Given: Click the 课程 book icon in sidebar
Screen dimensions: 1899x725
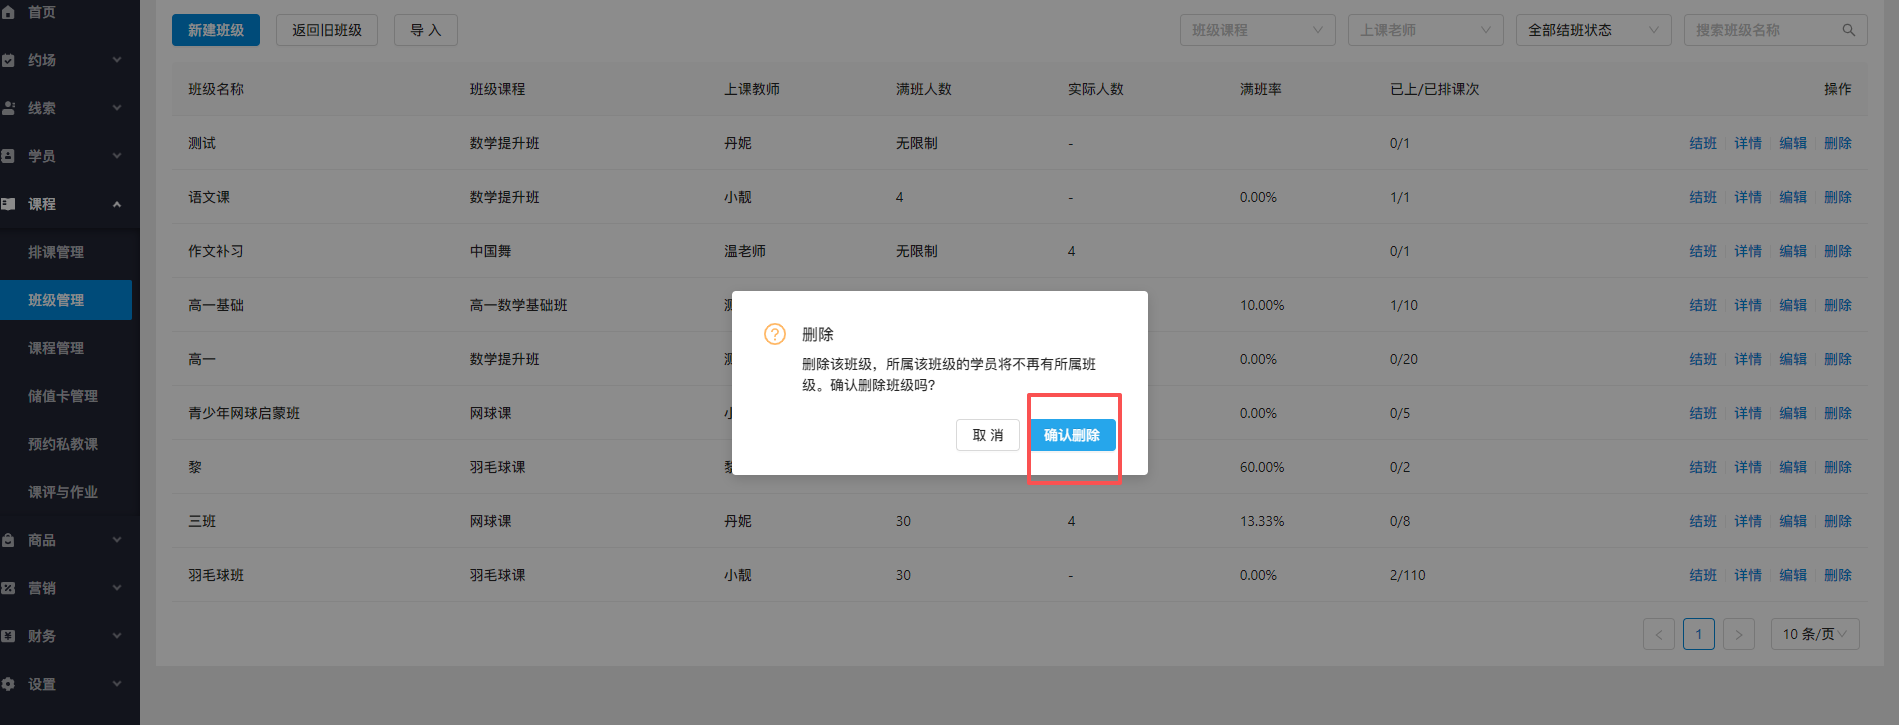Looking at the screenshot, I should click(x=8, y=204).
